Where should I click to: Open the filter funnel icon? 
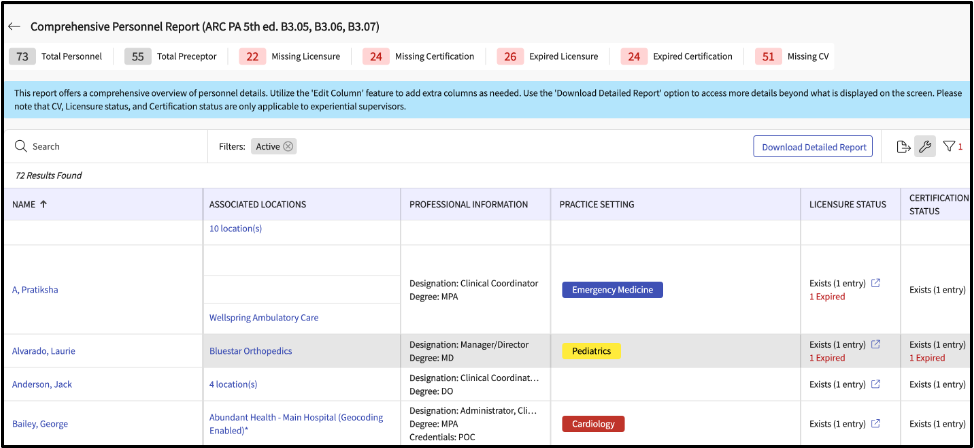[949, 147]
